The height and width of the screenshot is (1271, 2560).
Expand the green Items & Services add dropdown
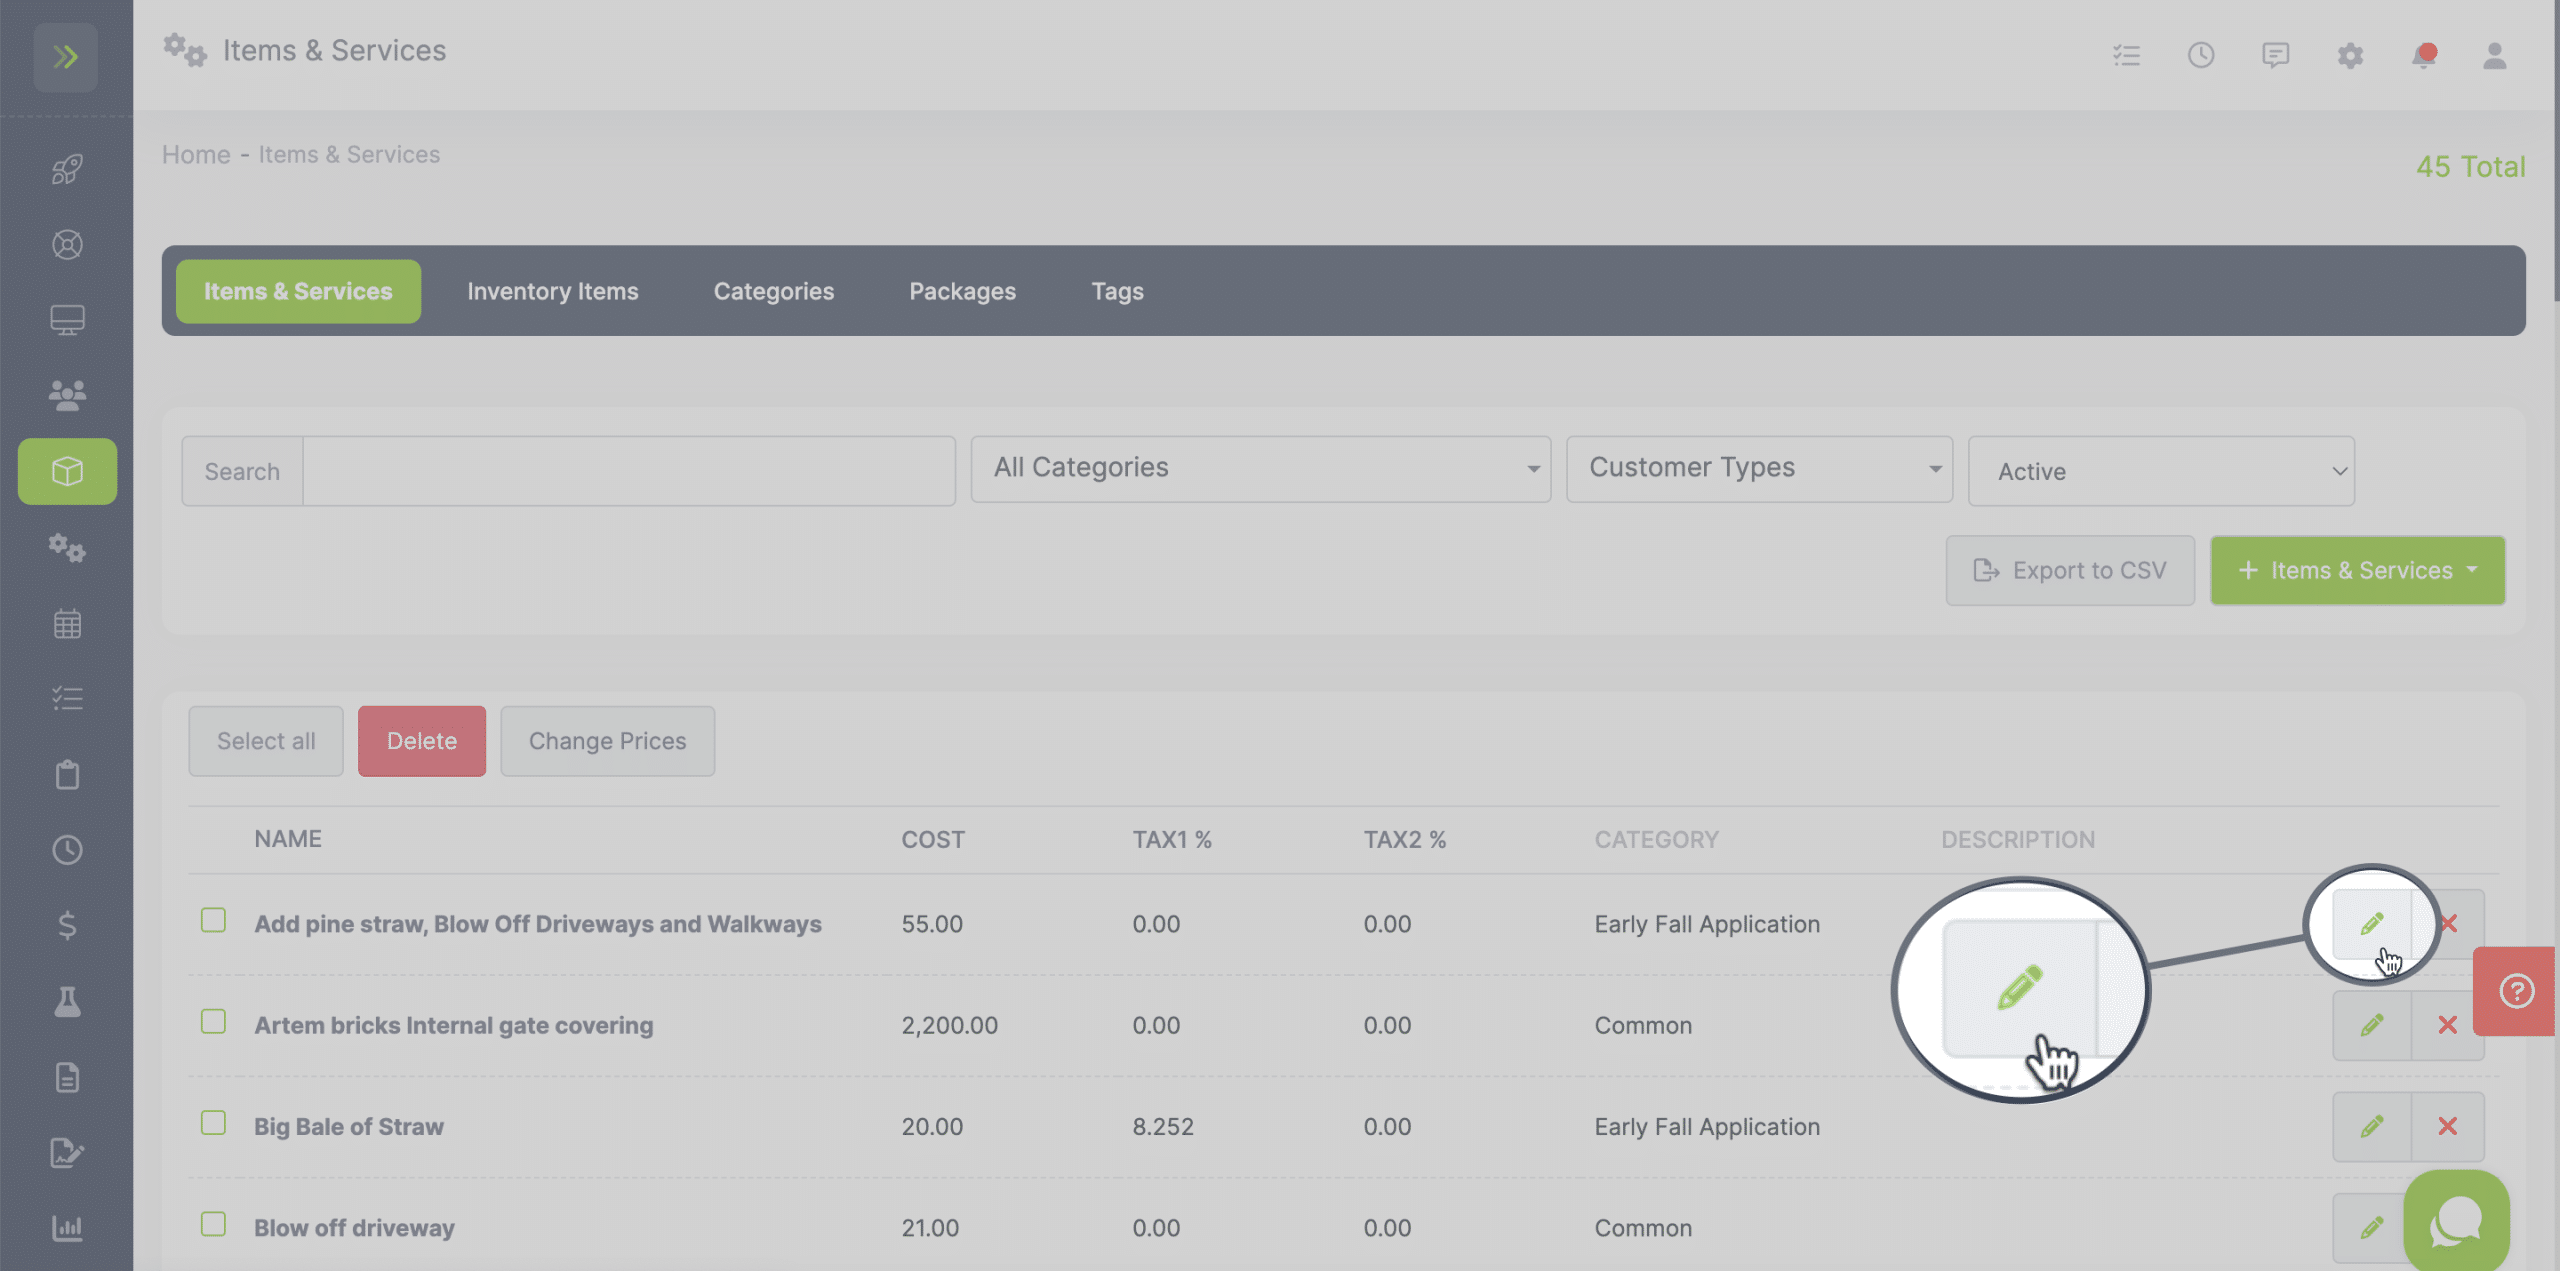(x=2358, y=570)
